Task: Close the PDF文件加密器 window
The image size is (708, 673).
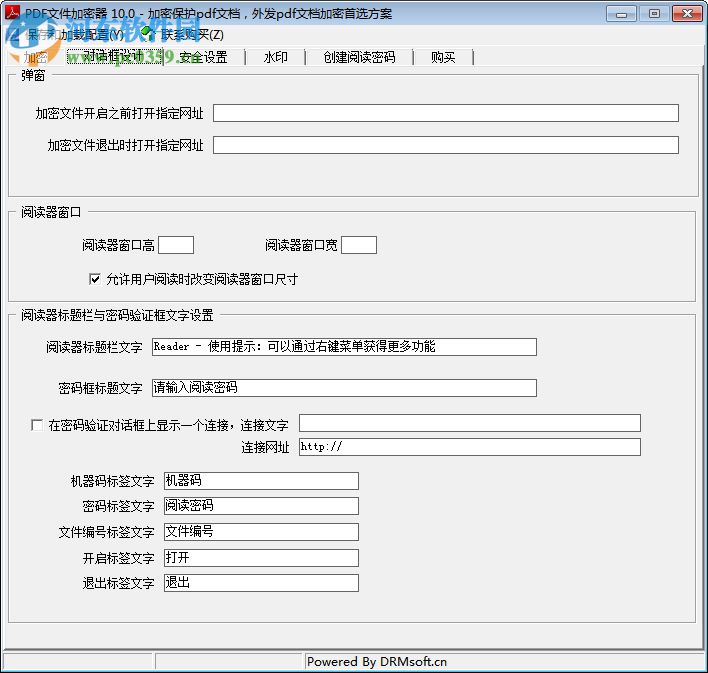Action: pos(687,14)
